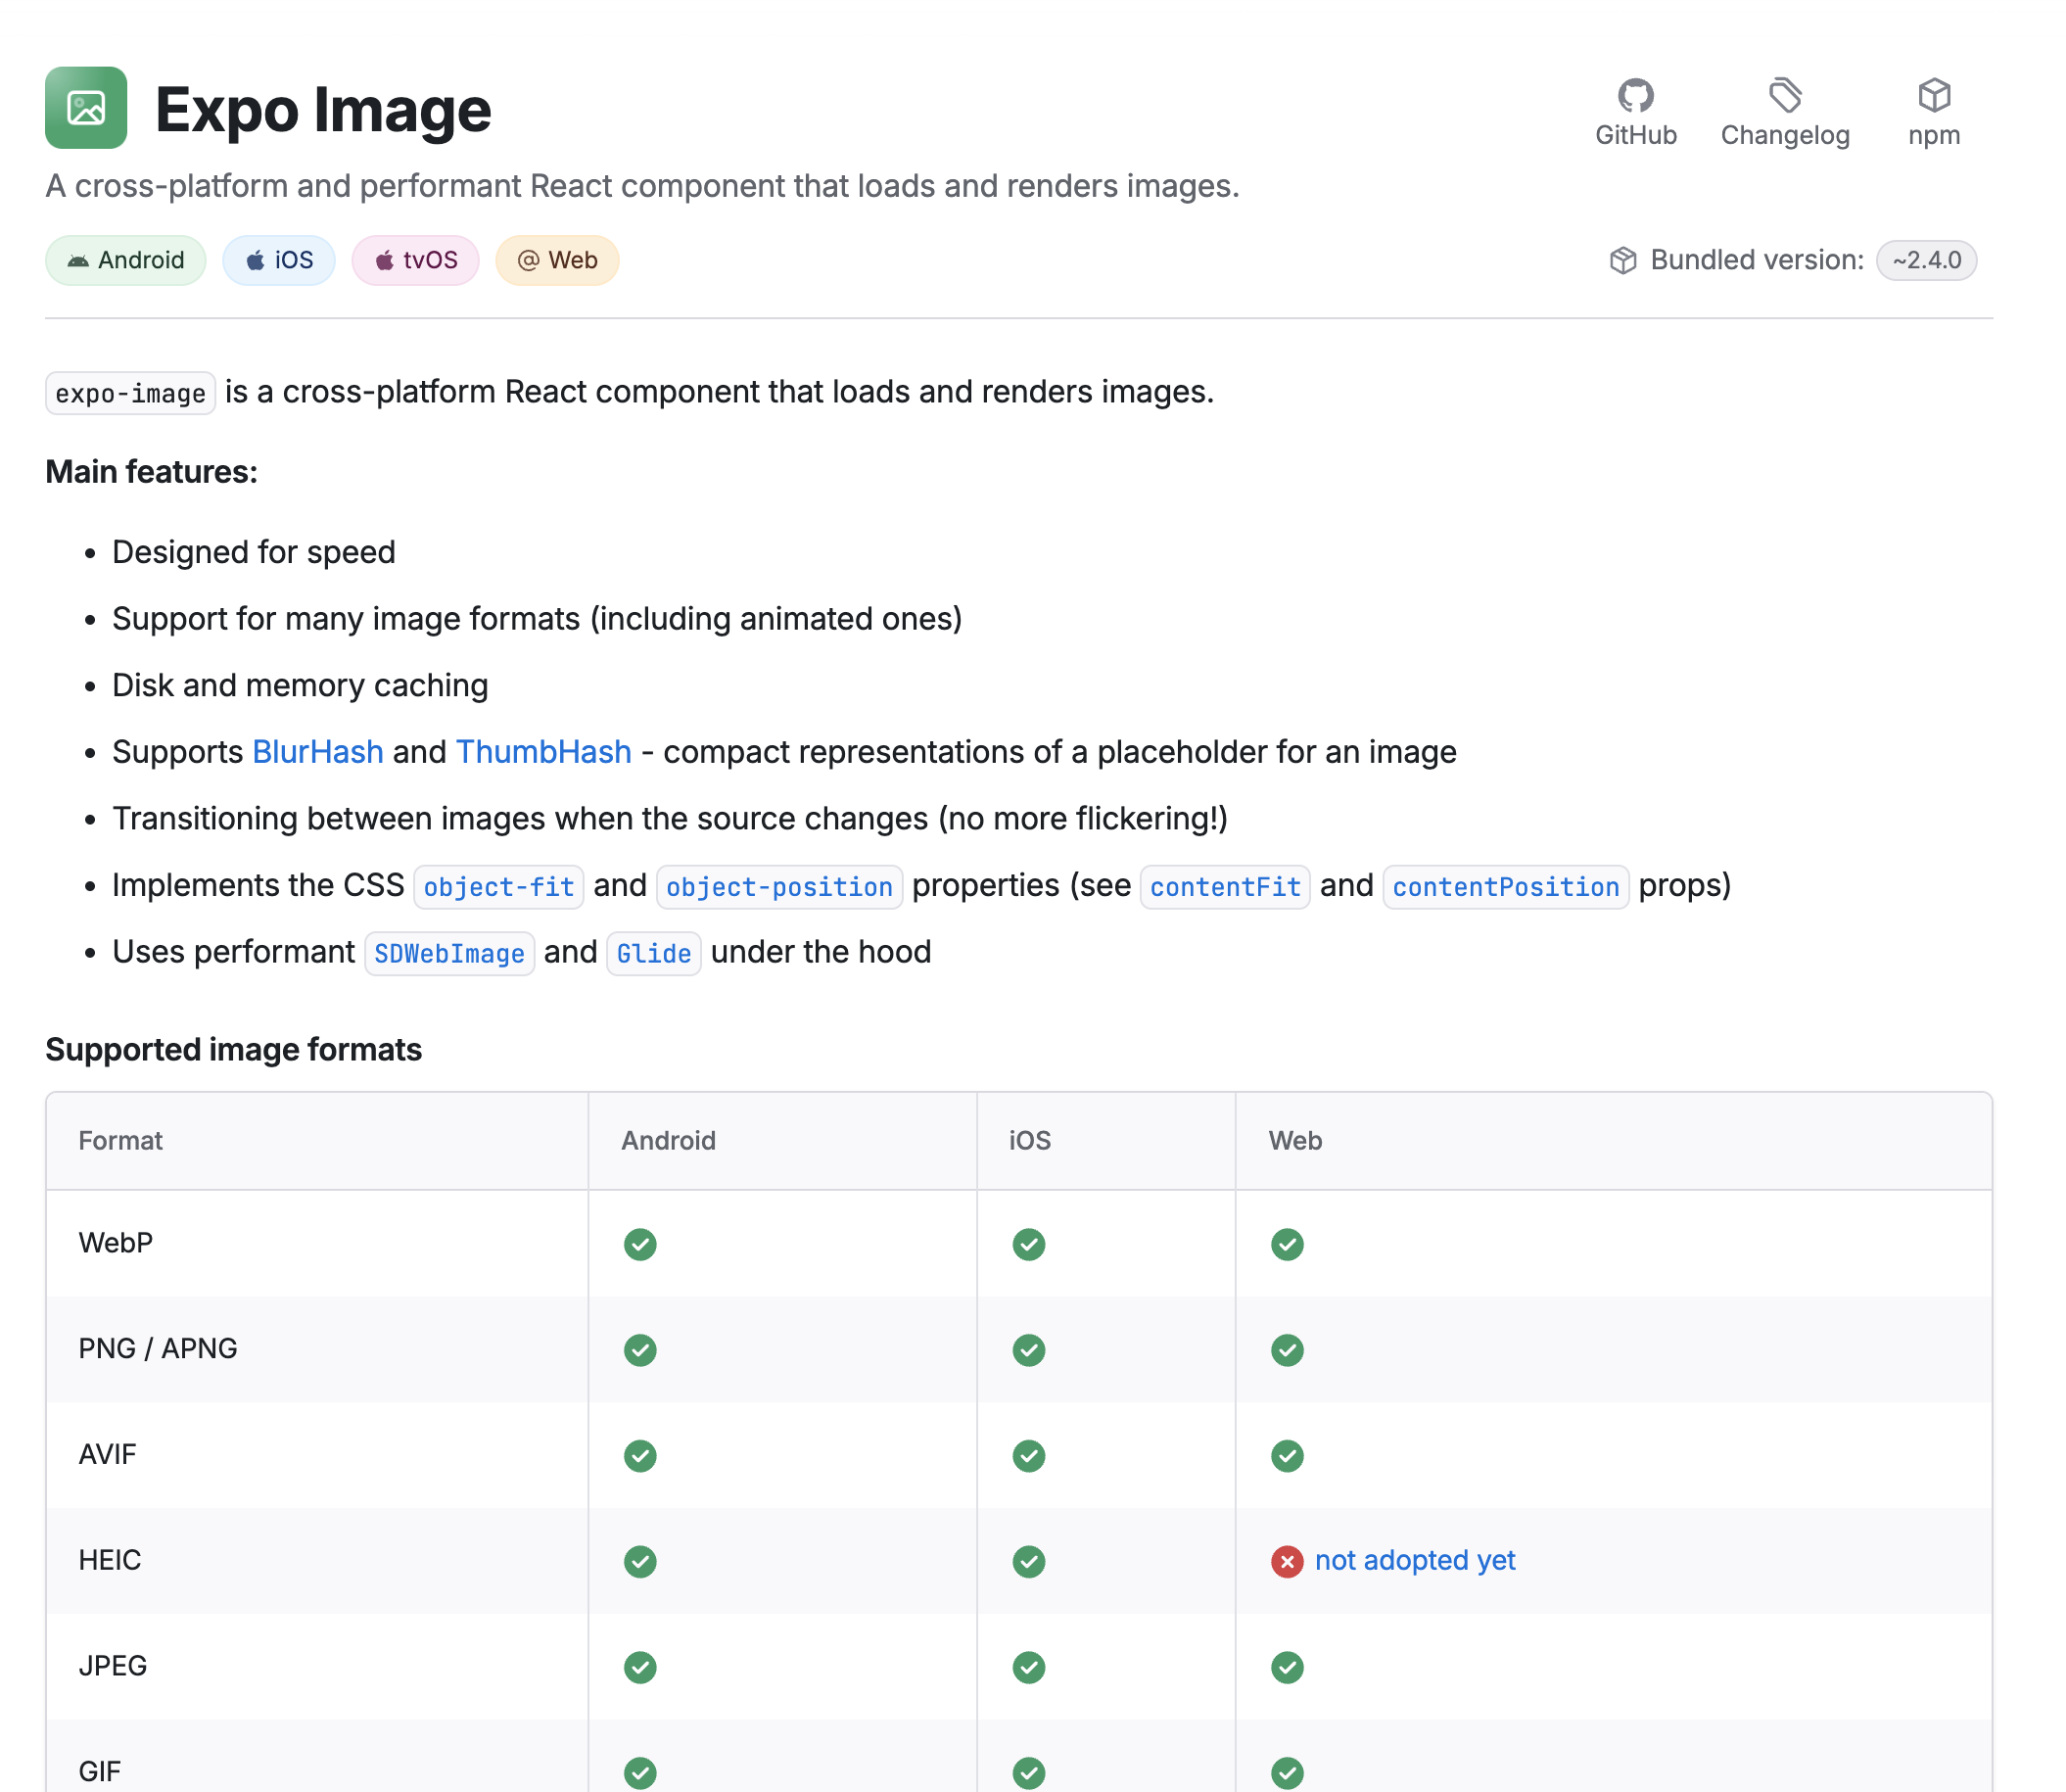Click the ~2.4.0 bundled version pill
Viewport: 2066px width, 1792px height.
1926,260
